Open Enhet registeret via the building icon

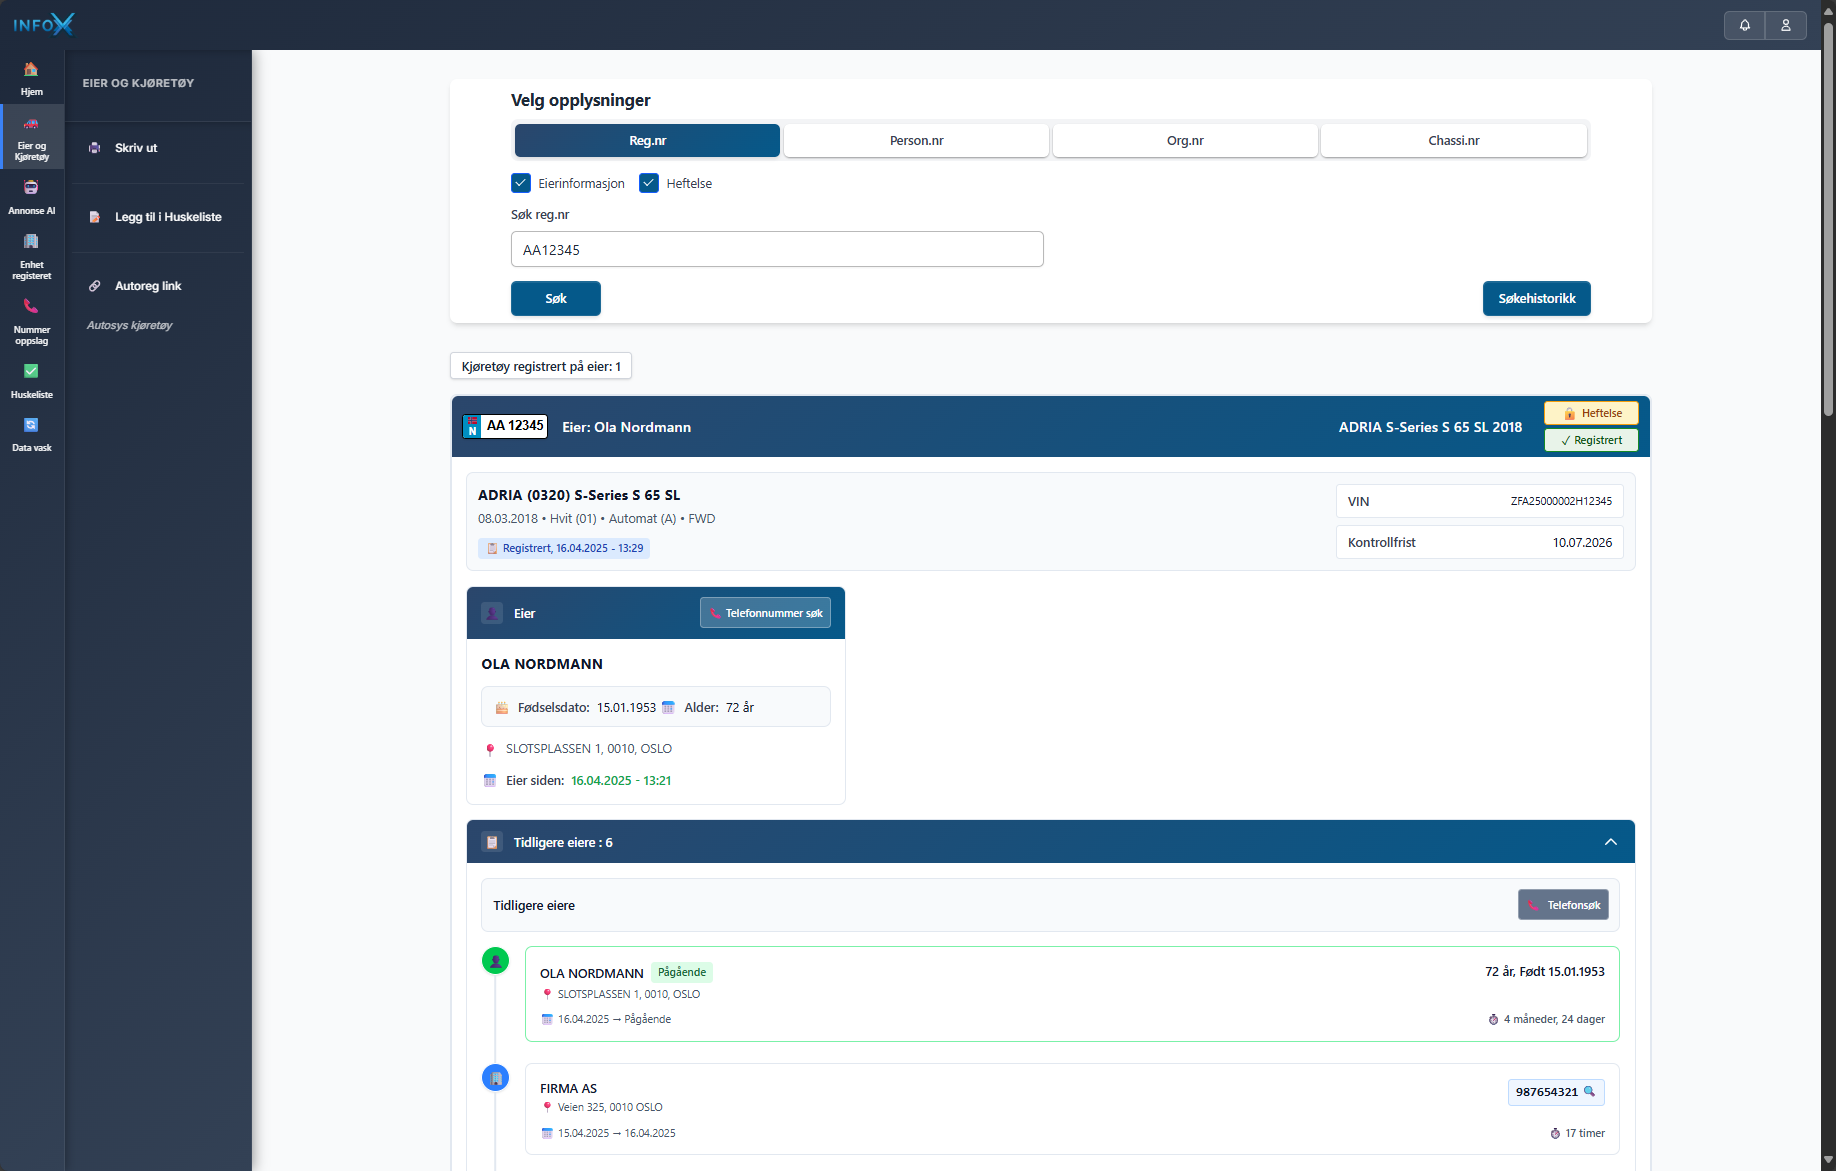[x=31, y=243]
